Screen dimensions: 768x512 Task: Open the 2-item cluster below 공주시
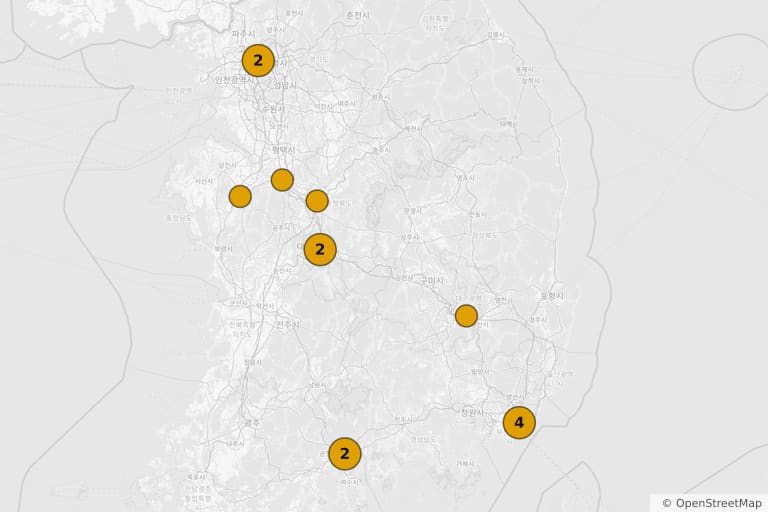click(320, 250)
